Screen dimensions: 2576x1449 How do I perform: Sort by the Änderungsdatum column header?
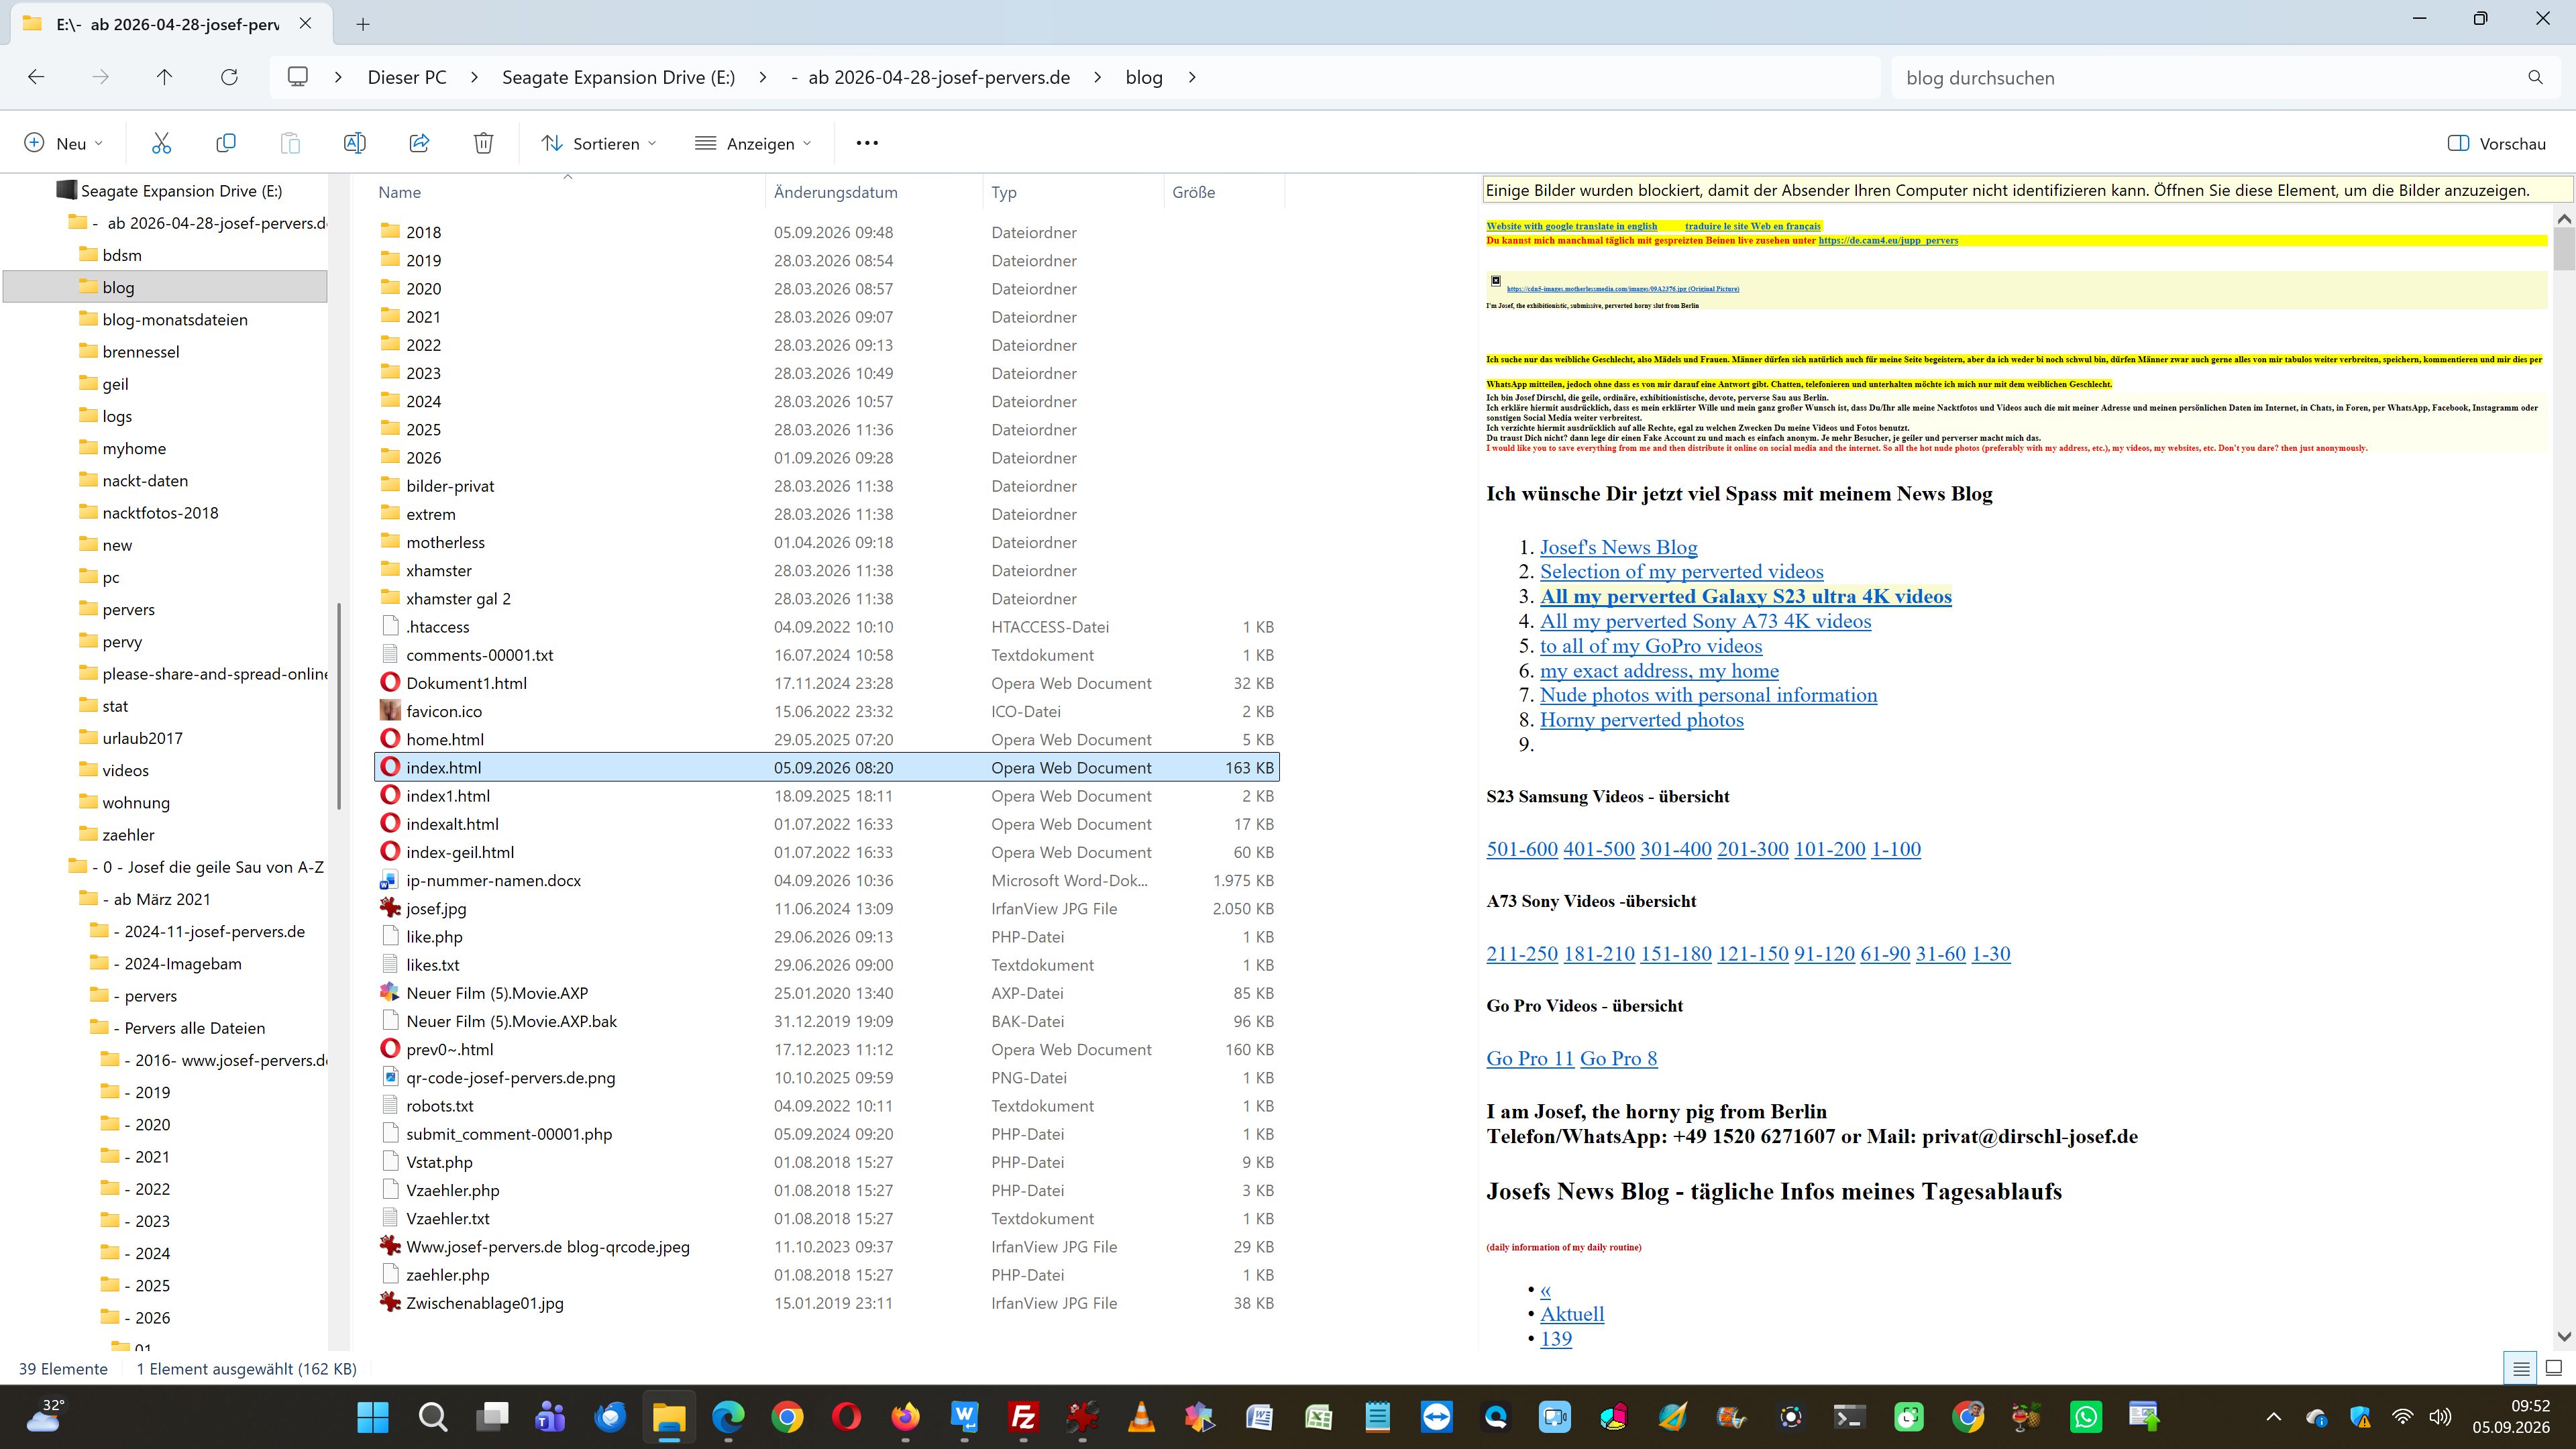click(836, 192)
